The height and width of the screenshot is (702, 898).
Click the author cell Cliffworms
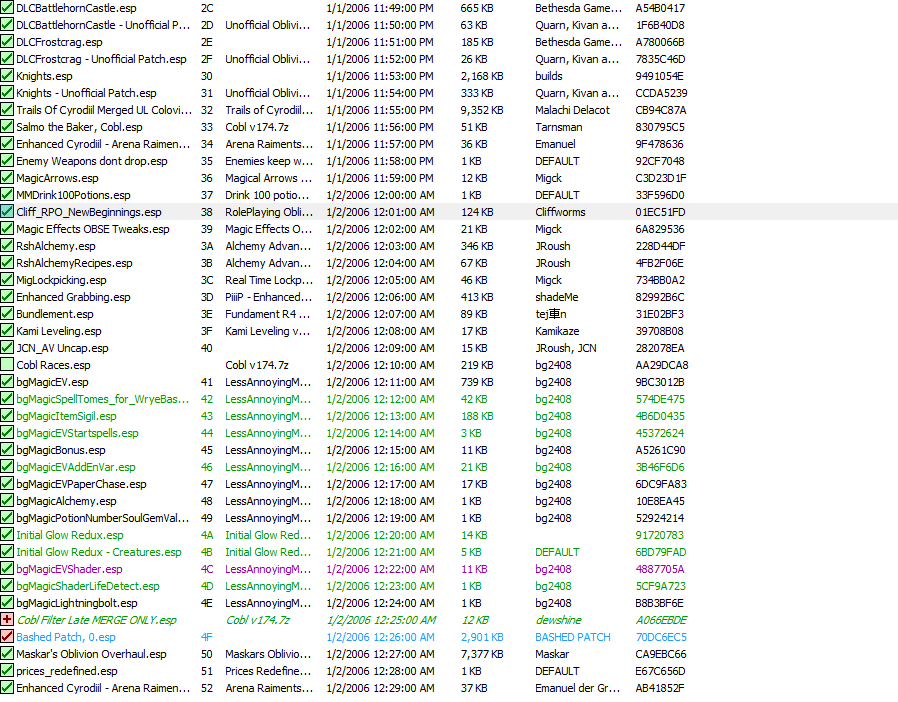click(560, 212)
